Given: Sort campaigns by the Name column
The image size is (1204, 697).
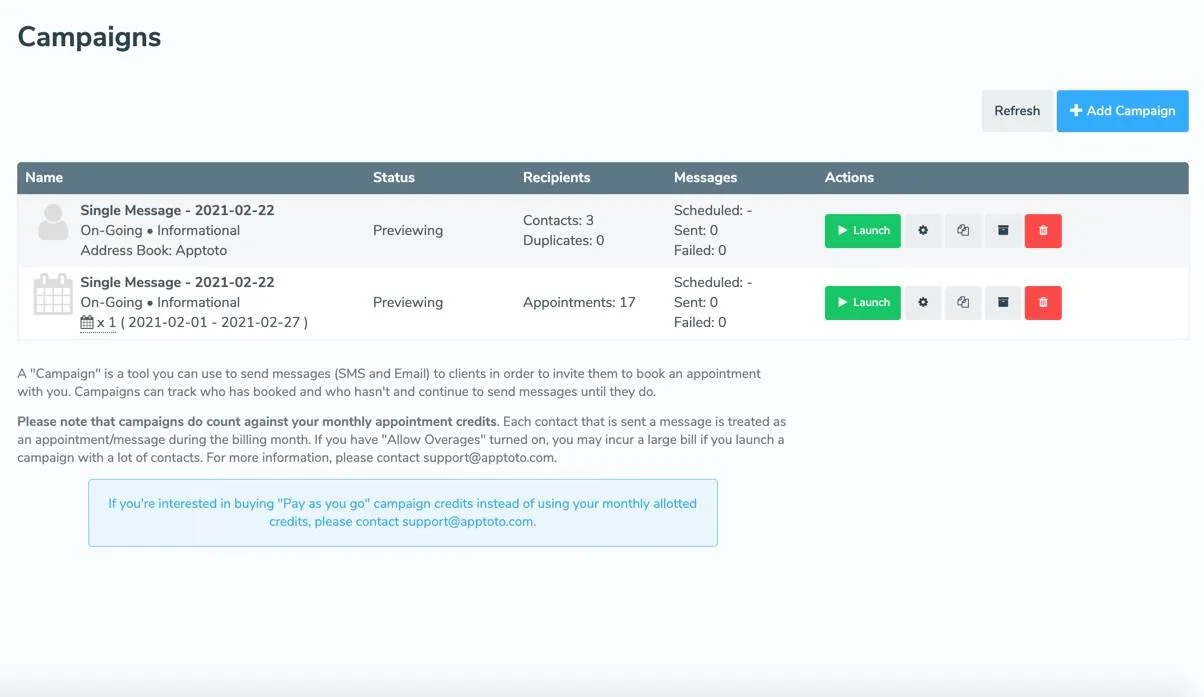Looking at the screenshot, I should [44, 177].
